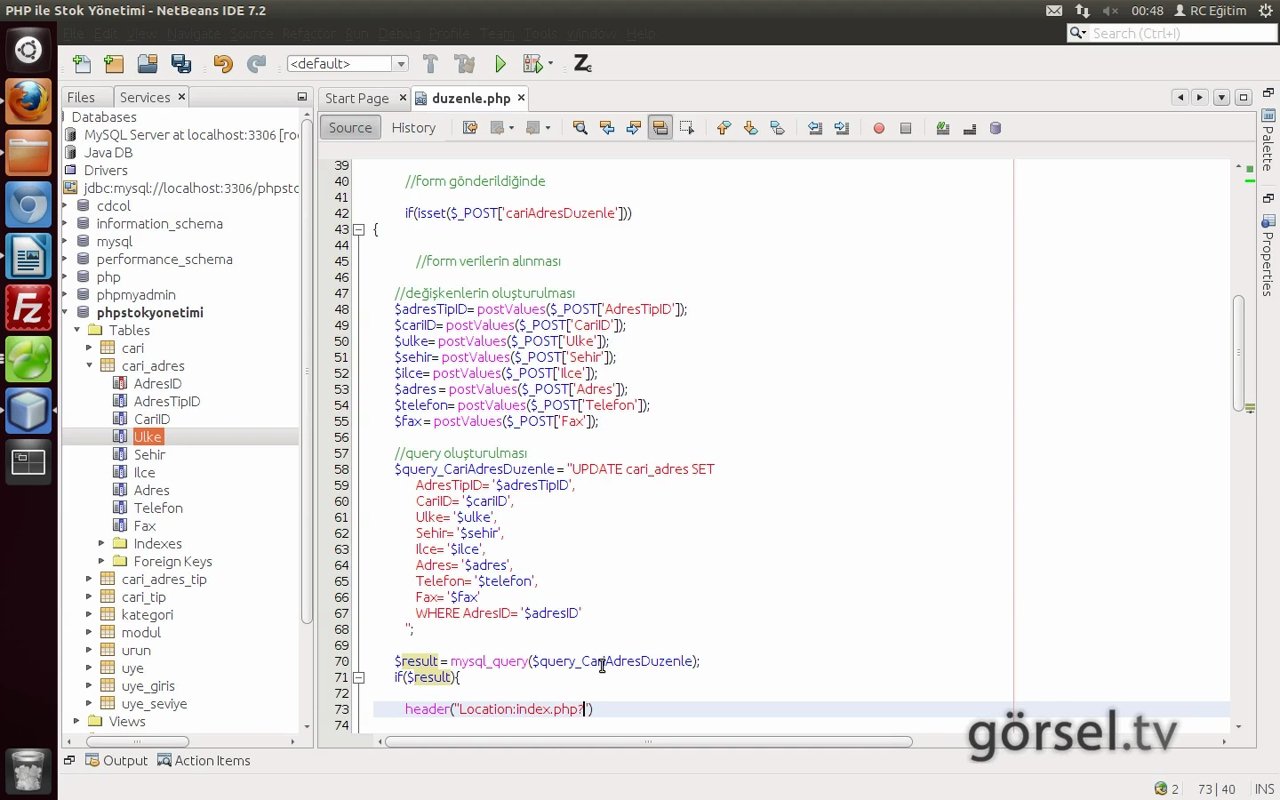Launch Firefox from the Ubuntu dock
This screenshot has height=800, width=1280.
28,101
